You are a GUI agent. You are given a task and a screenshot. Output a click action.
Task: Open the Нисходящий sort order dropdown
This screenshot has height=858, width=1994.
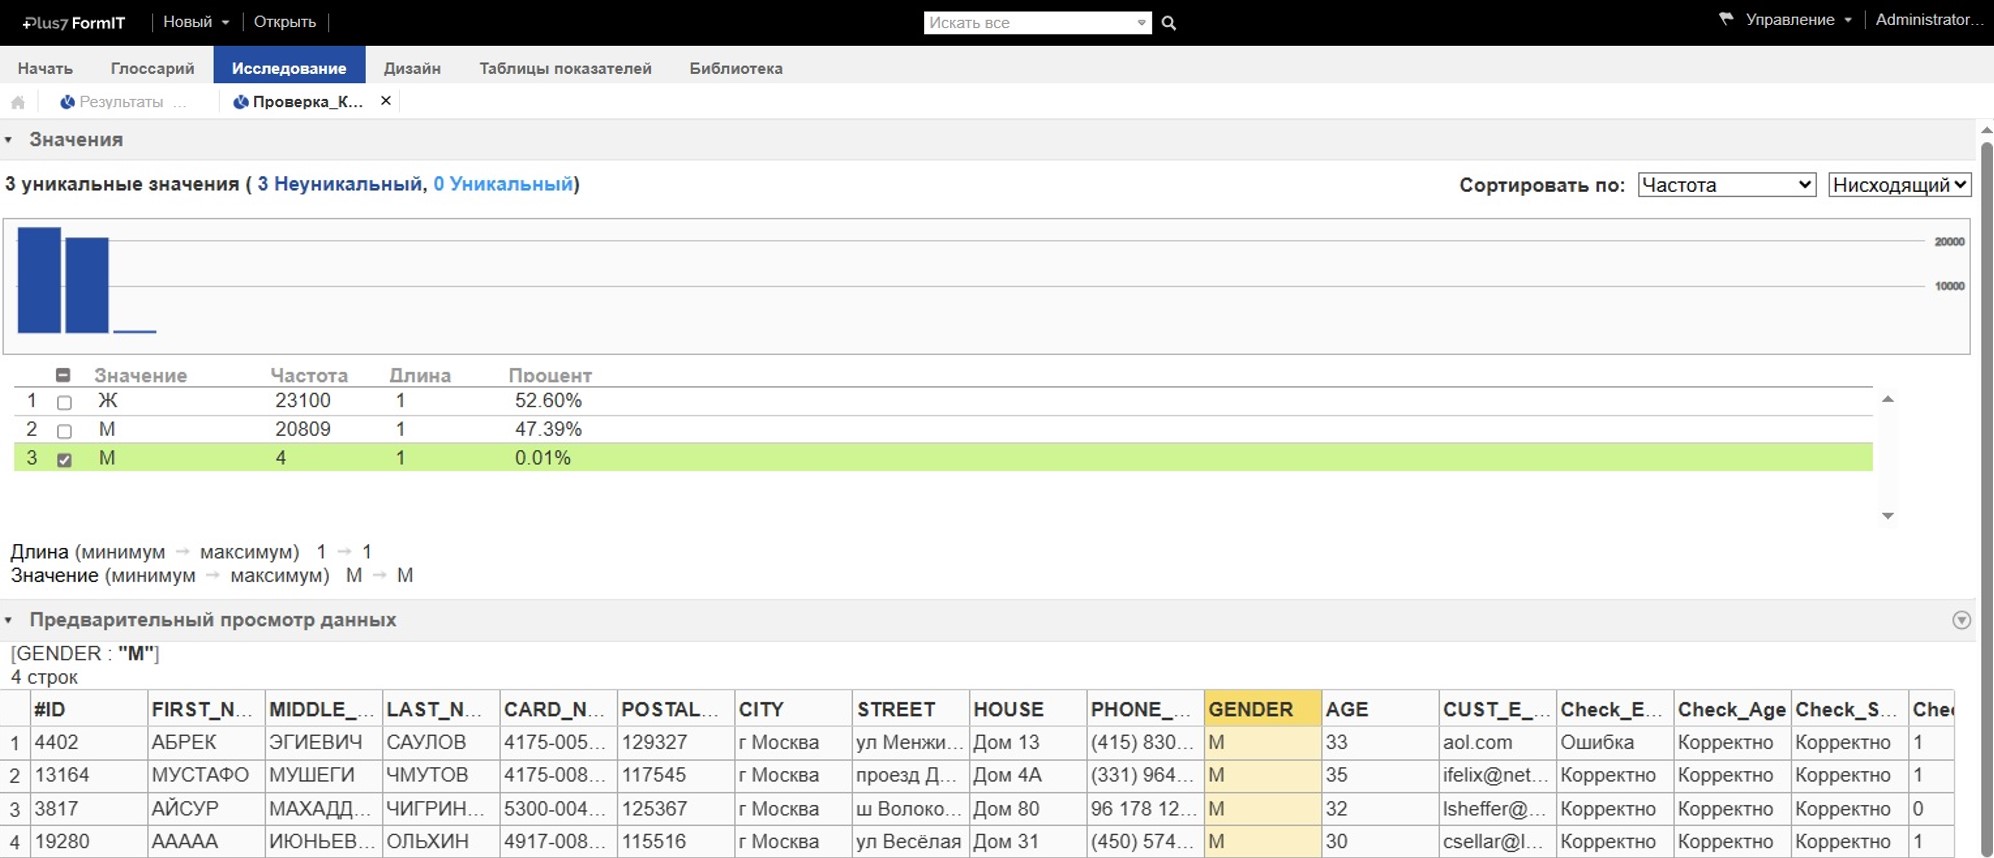1899,185
